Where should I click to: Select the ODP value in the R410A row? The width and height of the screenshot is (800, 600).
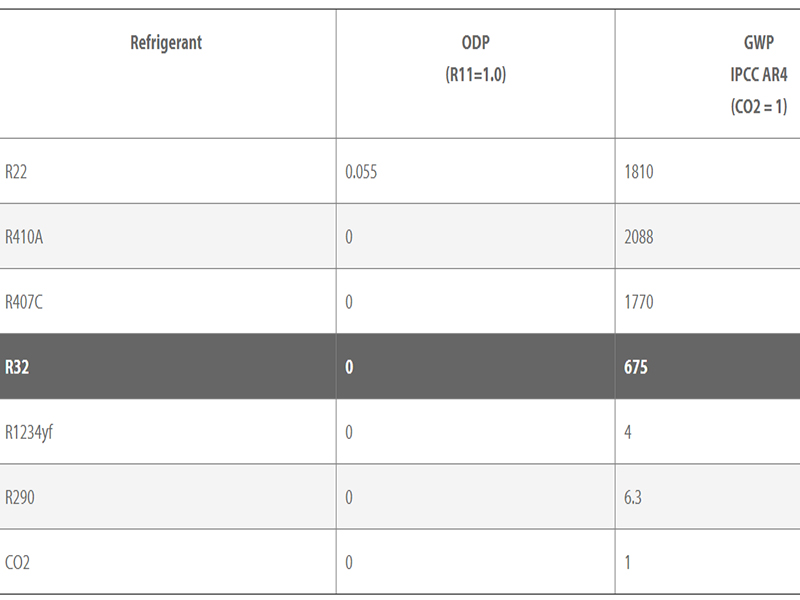tap(349, 237)
